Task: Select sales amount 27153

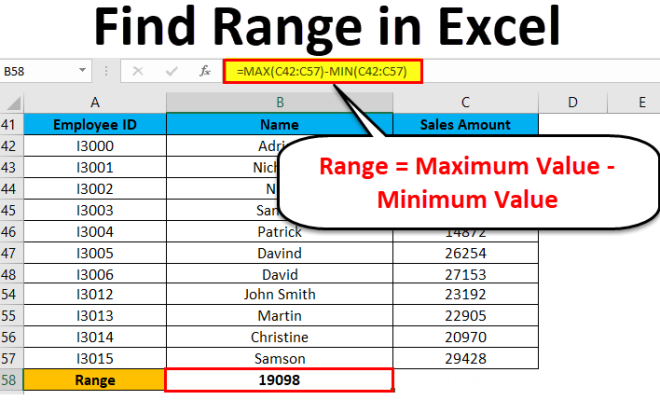Action: click(466, 274)
